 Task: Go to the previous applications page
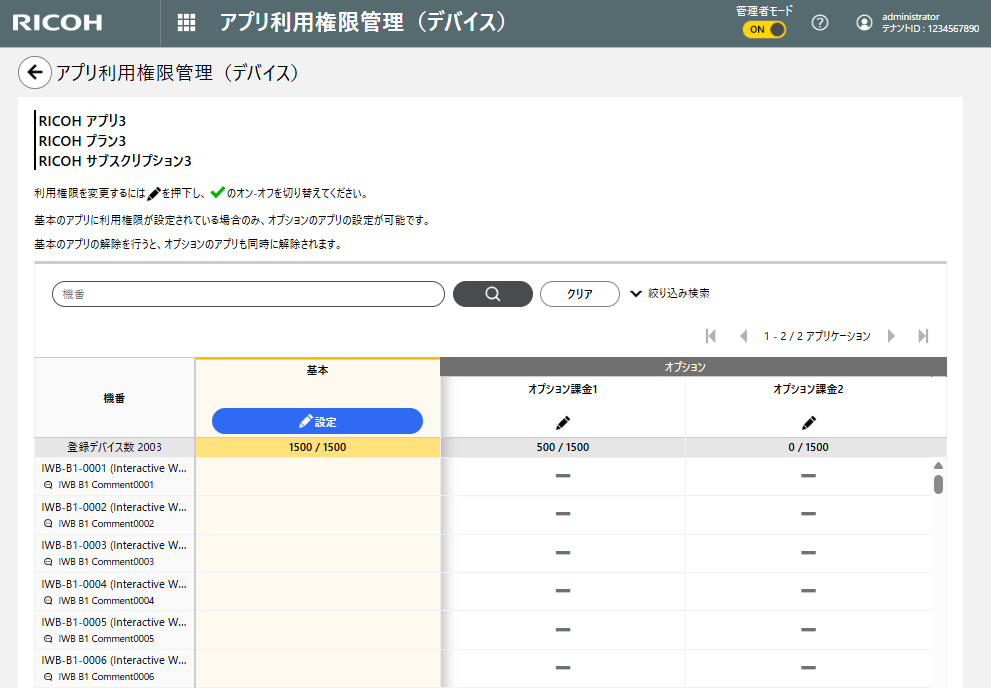click(x=743, y=336)
